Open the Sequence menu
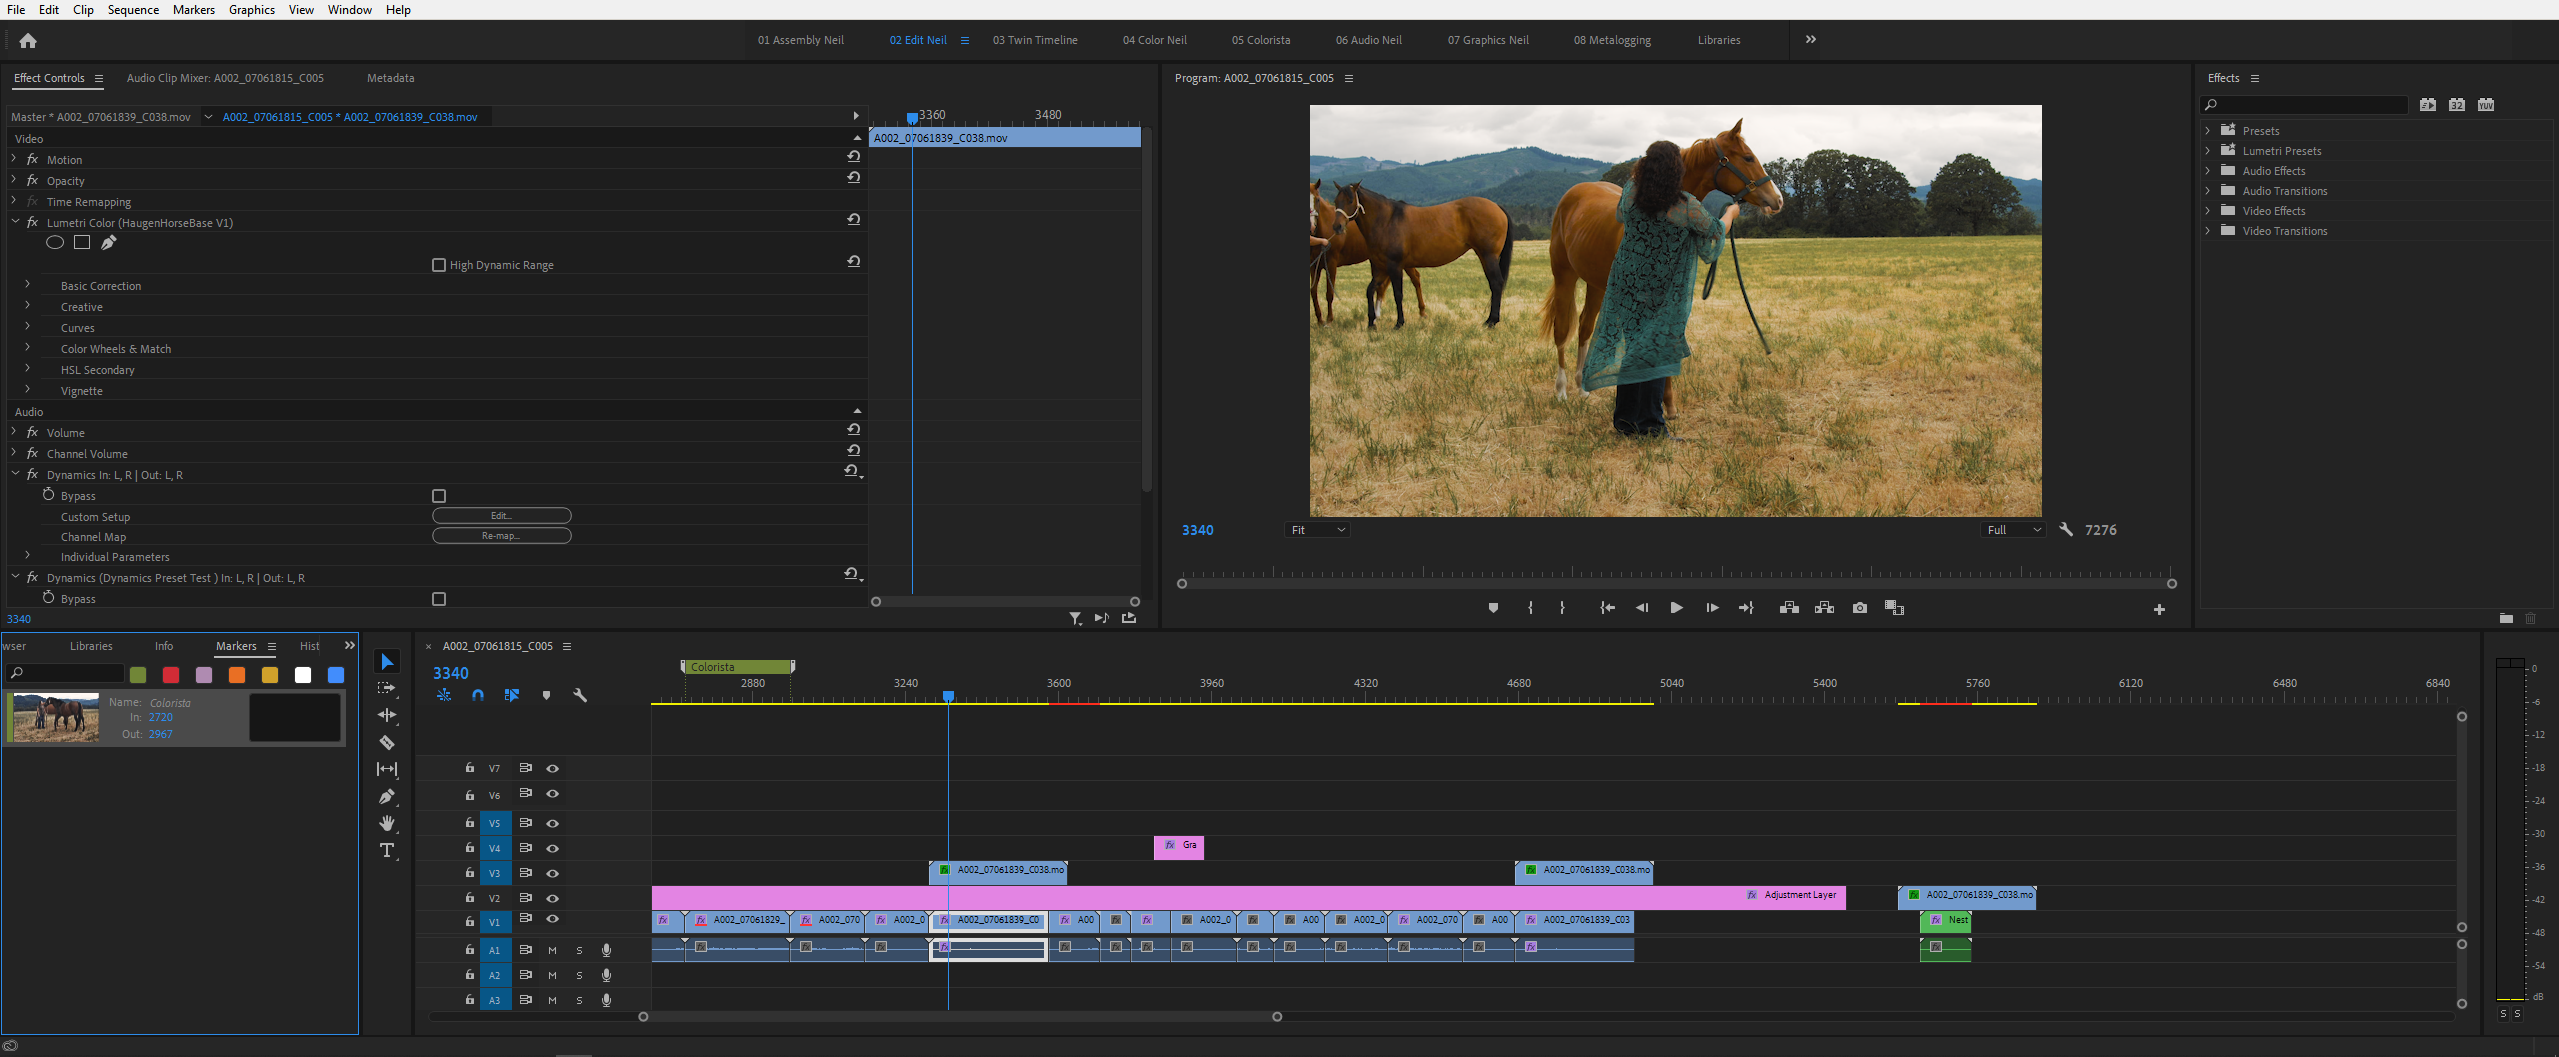The width and height of the screenshot is (2559, 1057). pyautogui.click(x=132, y=9)
